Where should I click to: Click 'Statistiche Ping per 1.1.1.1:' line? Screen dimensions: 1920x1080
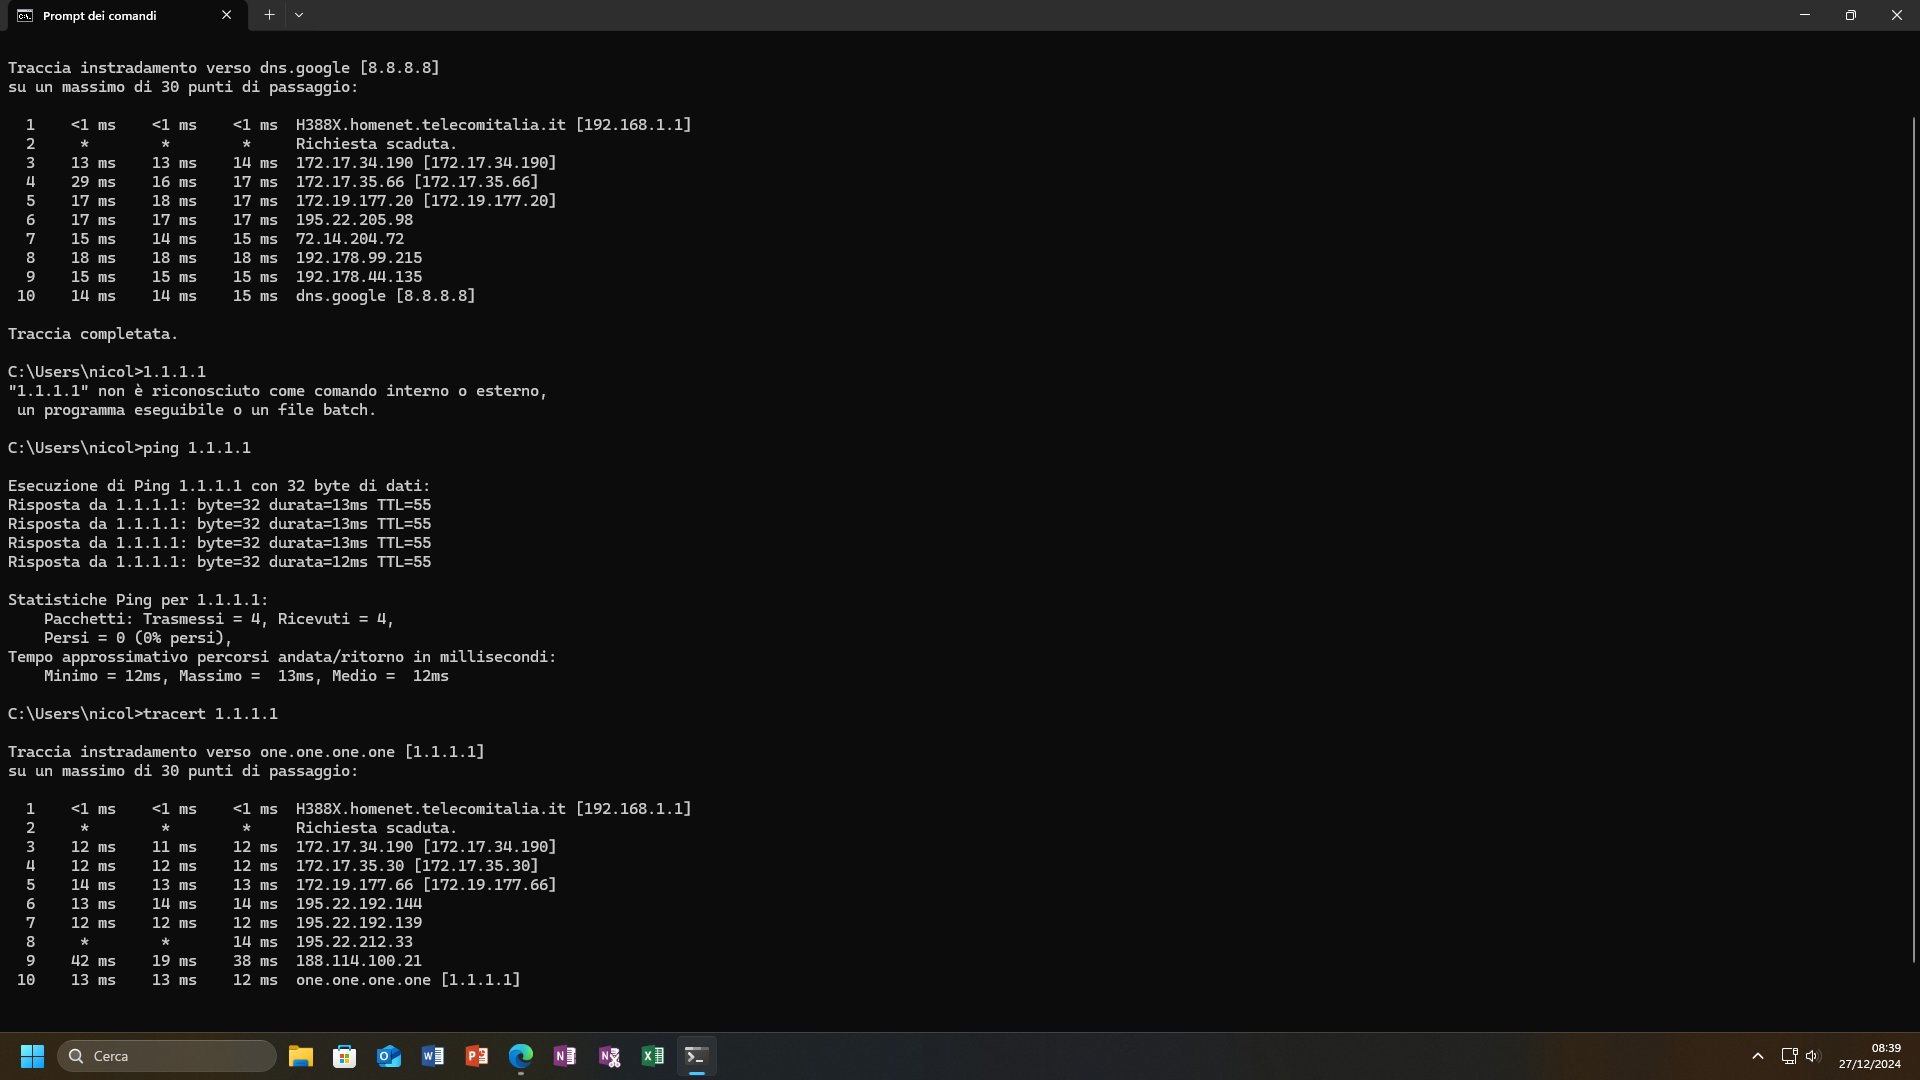coord(138,600)
